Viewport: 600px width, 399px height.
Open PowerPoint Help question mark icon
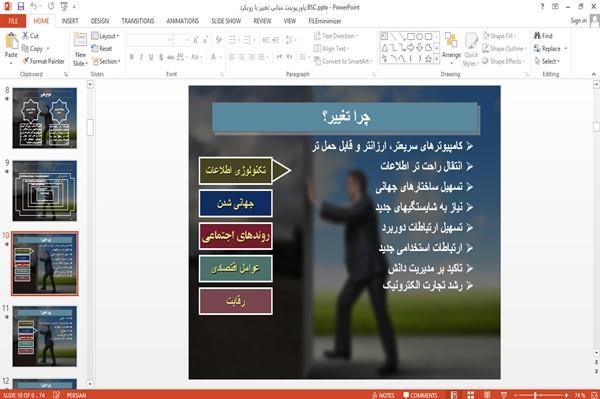542,7
